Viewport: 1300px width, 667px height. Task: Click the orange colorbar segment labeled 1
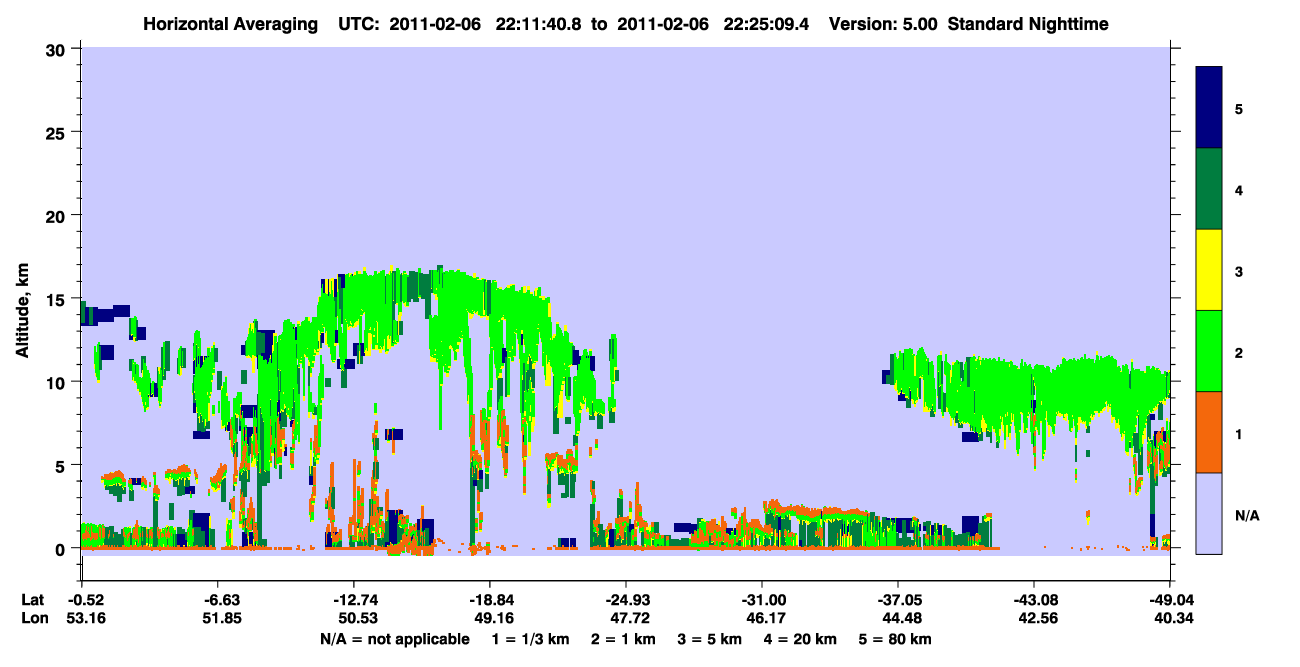click(x=1209, y=432)
